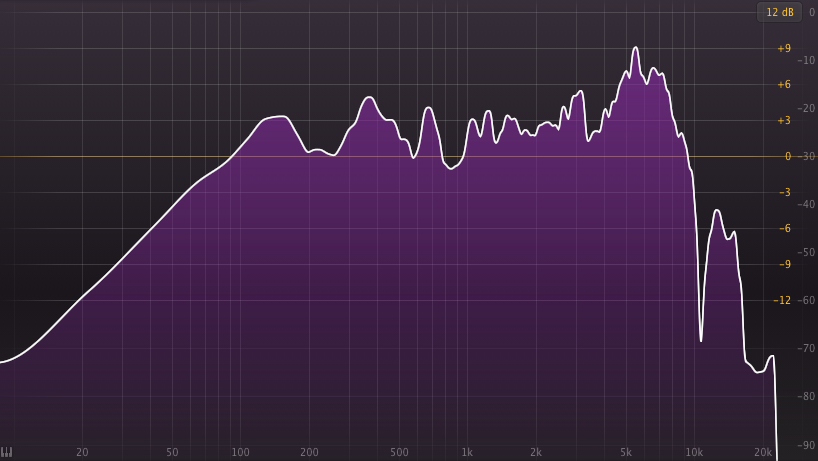Image resolution: width=818 pixels, height=461 pixels.
Task: Click the -6 yellow gain label
Action: tap(784, 228)
